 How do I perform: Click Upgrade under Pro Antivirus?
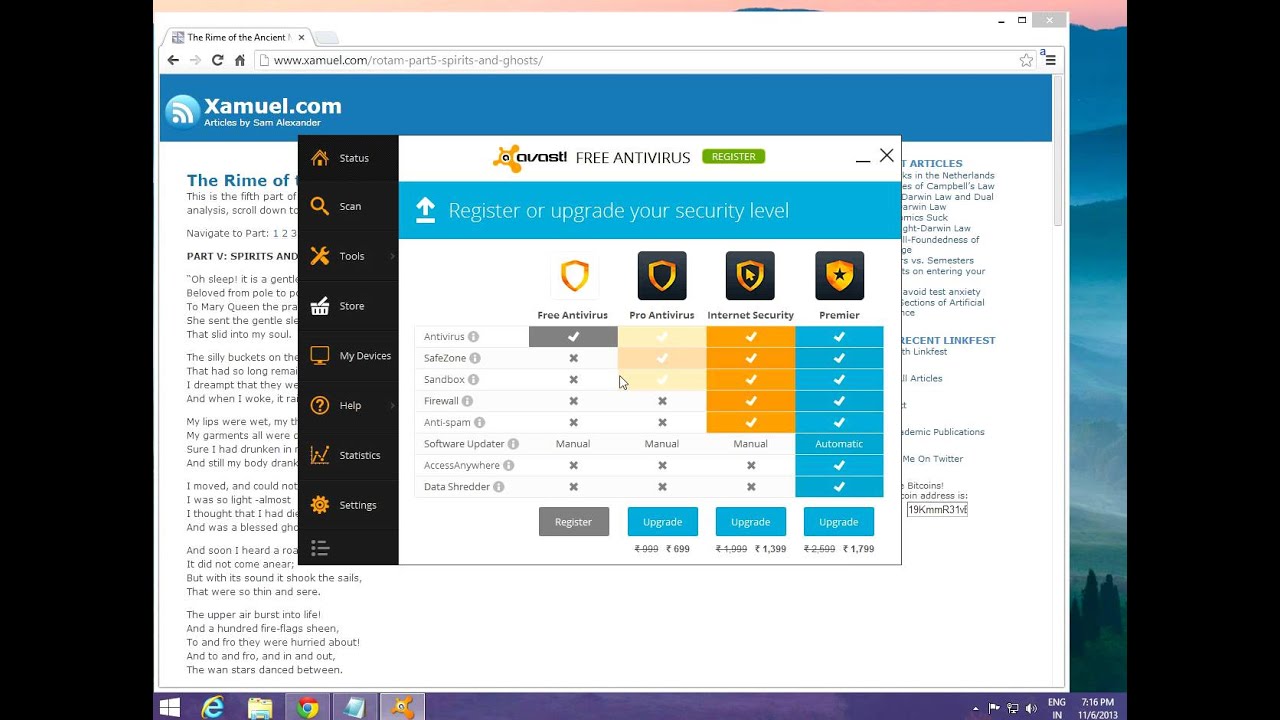662,522
